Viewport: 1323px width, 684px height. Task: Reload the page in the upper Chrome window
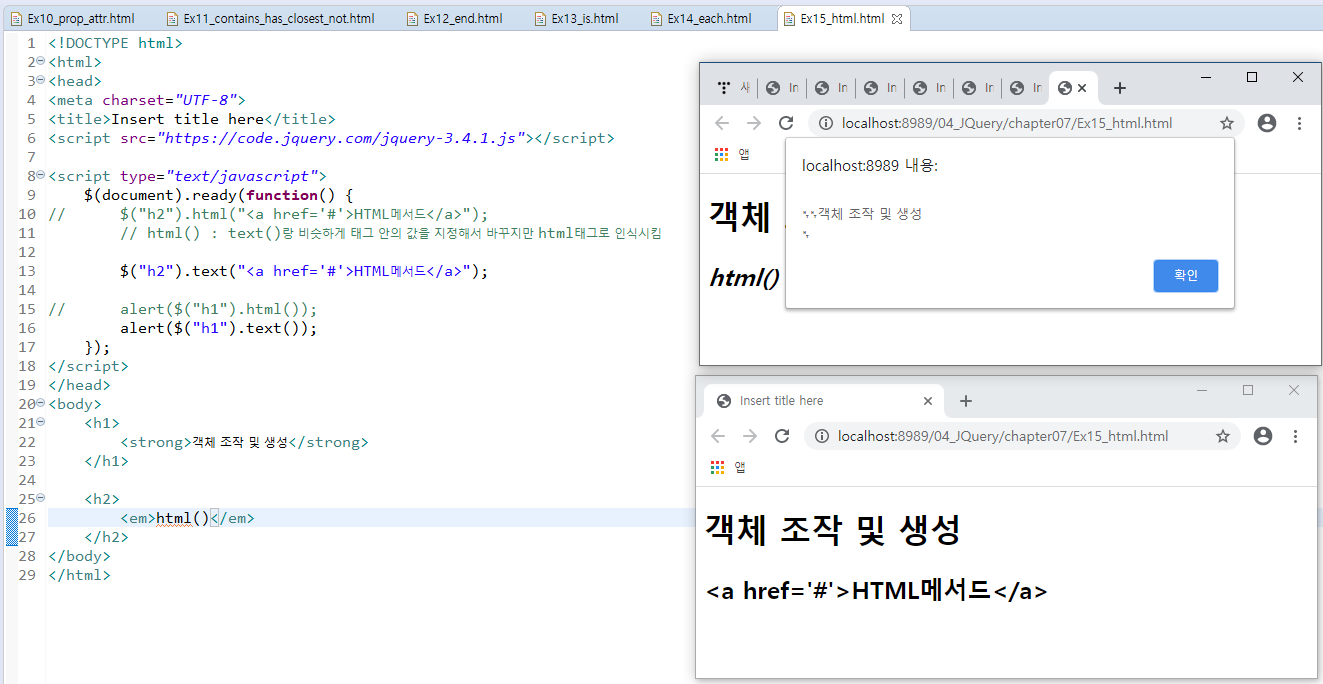click(786, 123)
